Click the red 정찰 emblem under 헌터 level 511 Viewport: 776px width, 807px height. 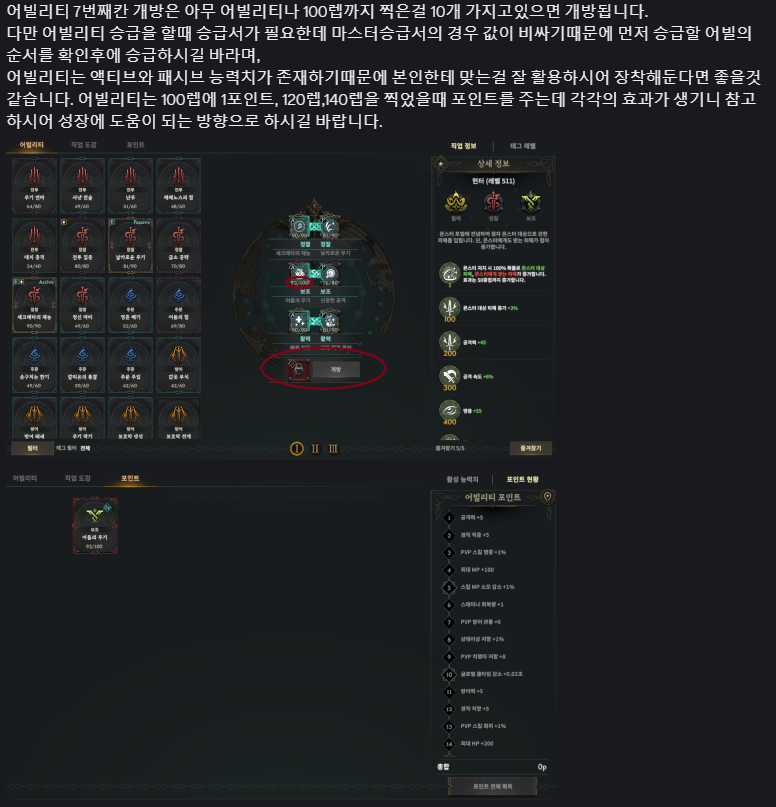(493, 202)
